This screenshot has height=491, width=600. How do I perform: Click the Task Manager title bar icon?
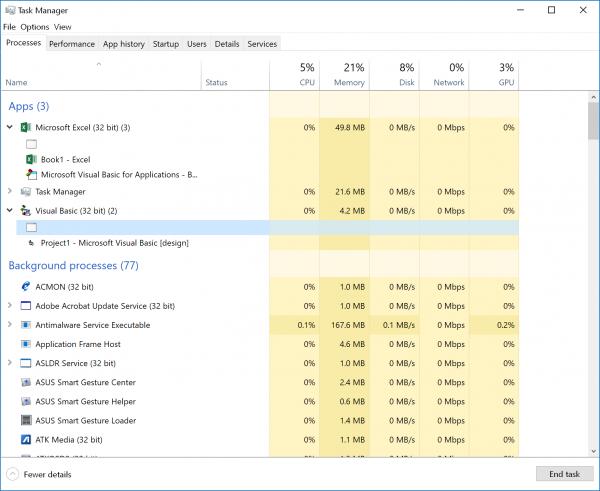tap(10, 10)
